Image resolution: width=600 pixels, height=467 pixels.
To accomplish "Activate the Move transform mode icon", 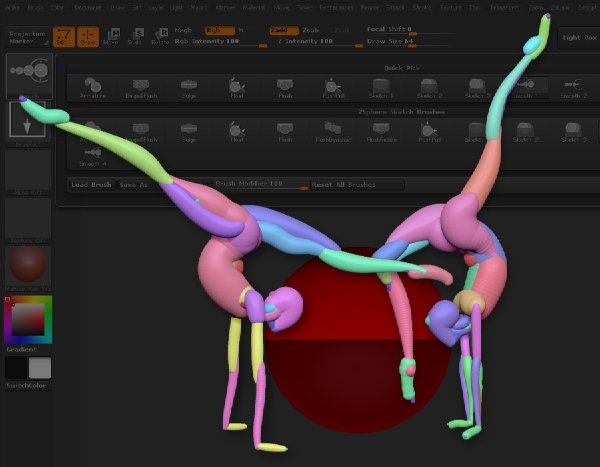I will tap(113, 37).
